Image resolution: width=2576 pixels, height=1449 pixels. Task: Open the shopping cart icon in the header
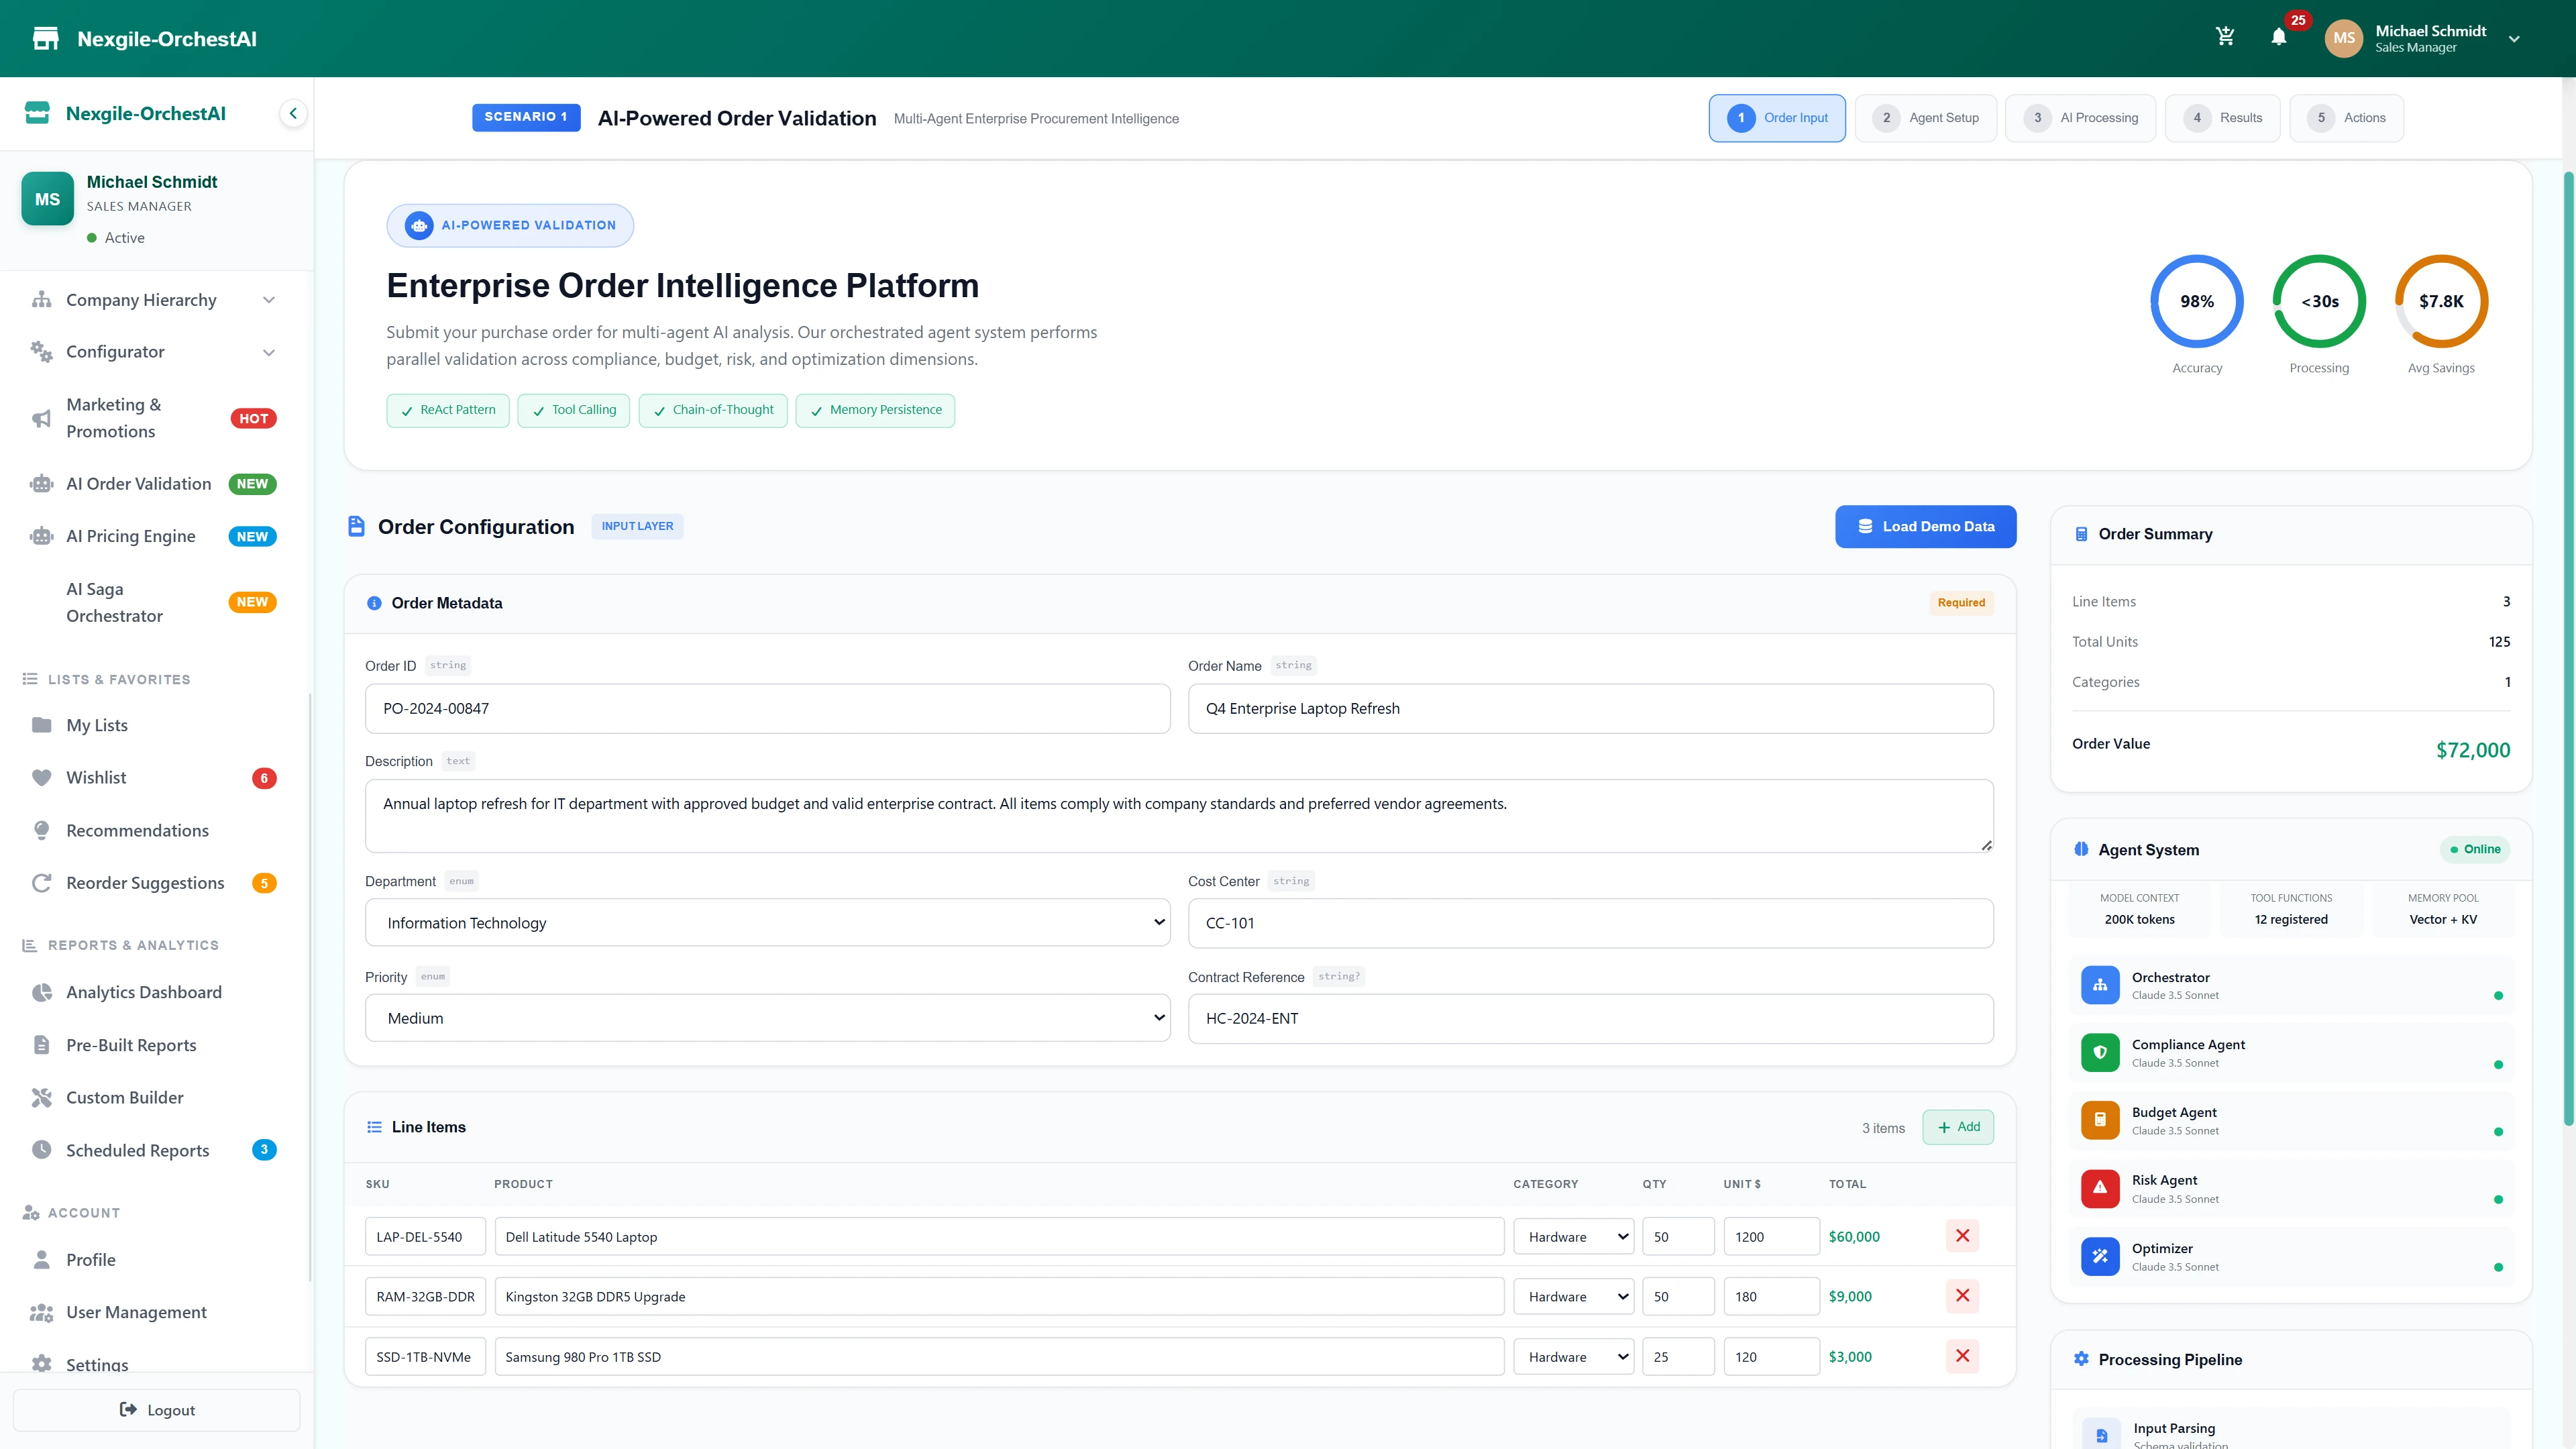coord(2225,36)
